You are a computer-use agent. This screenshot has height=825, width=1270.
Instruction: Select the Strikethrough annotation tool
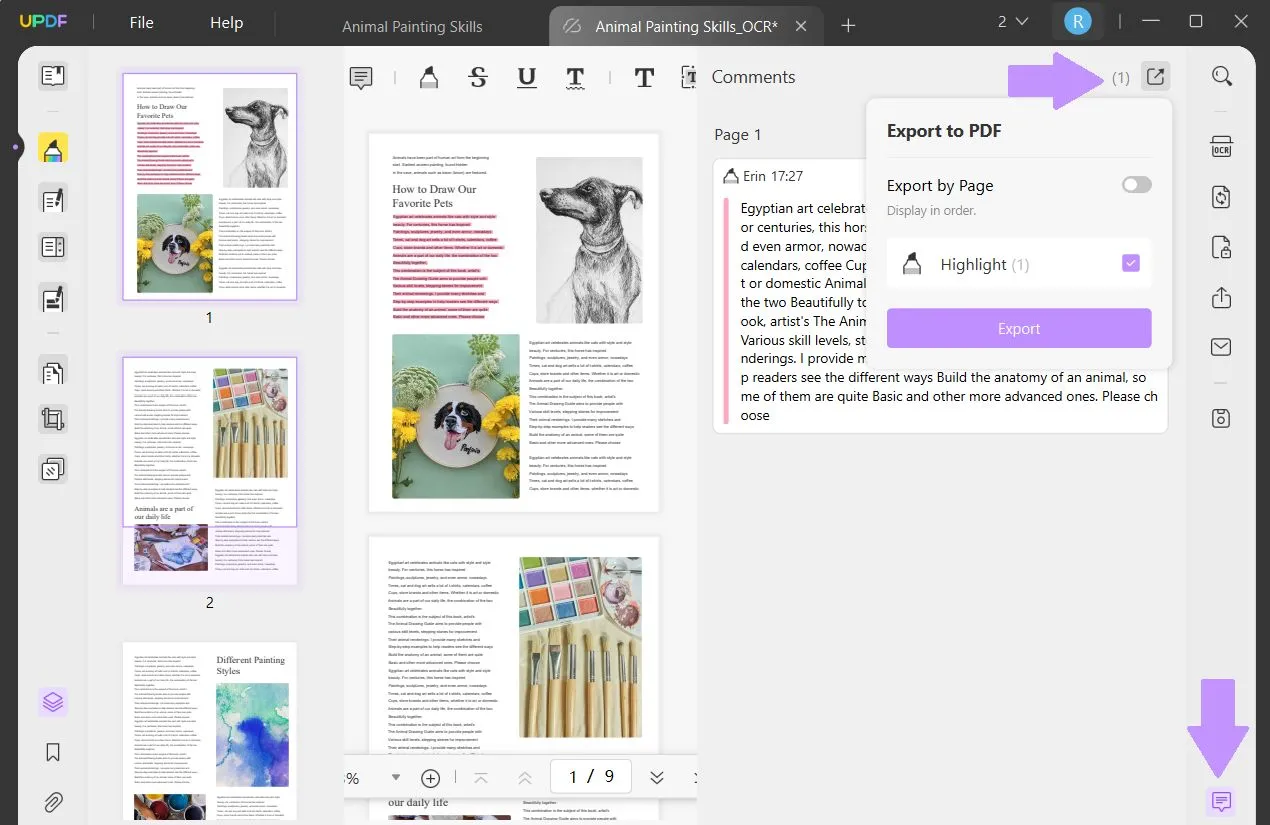pos(478,77)
